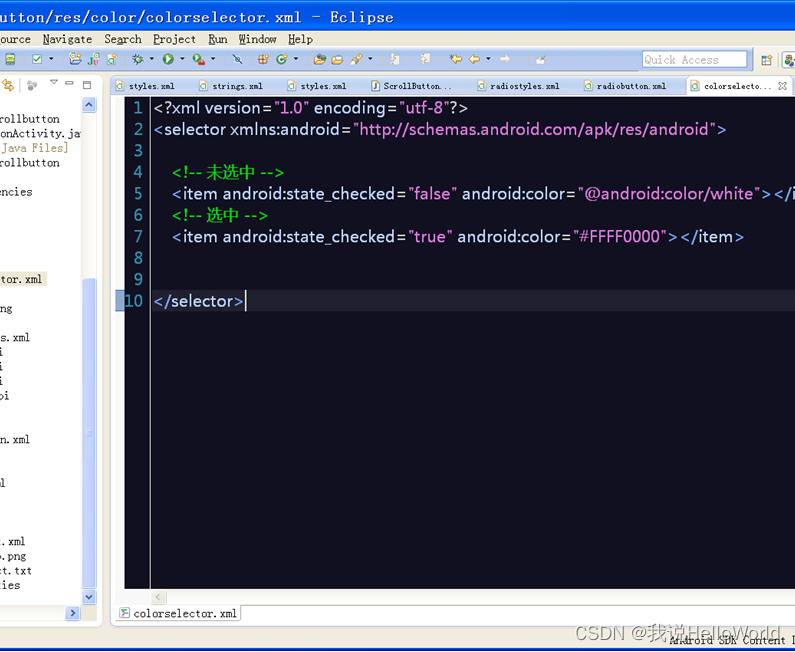Click New Android JUnit test icon
The width and height of the screenshot is (795, 652).
pos(93,59)
